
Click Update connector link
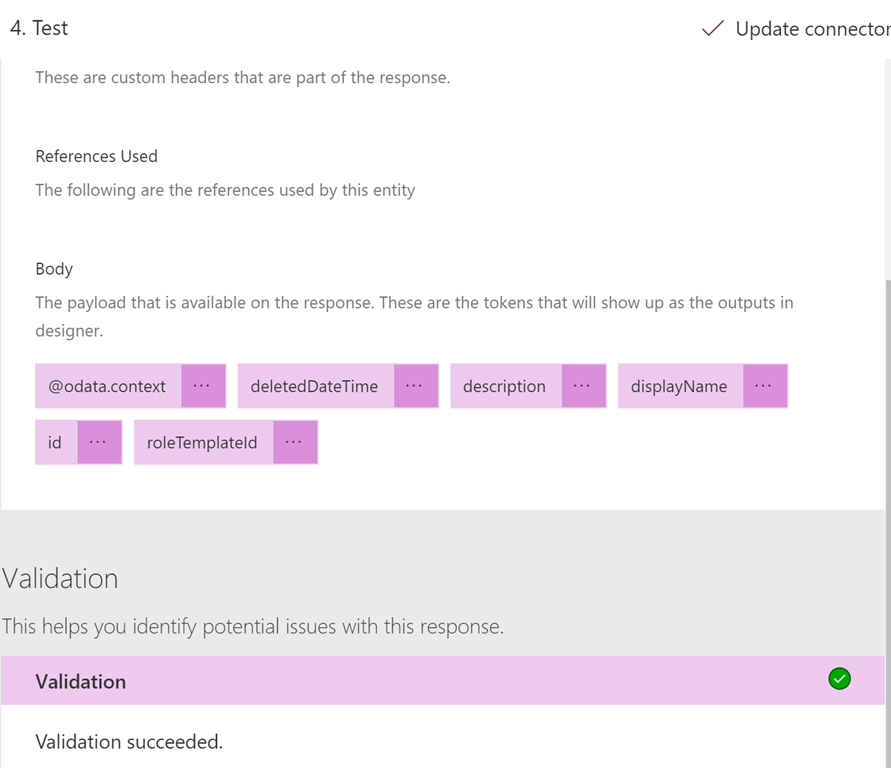(x=813, y=28)
